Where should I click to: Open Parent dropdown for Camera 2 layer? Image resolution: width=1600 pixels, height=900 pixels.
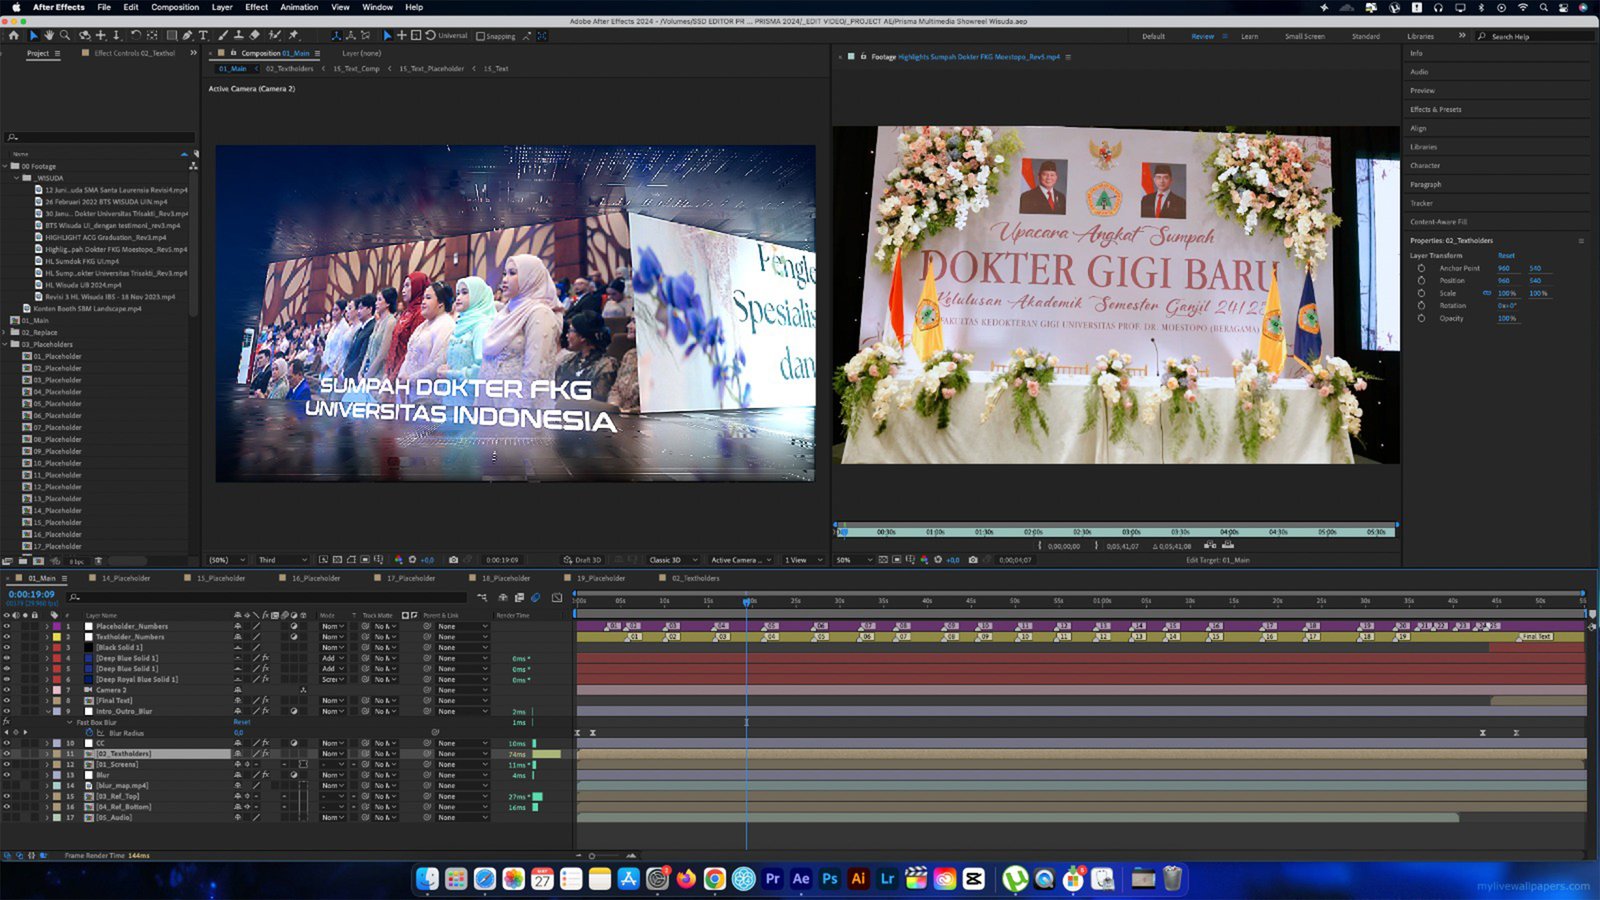tap(463, 690)
